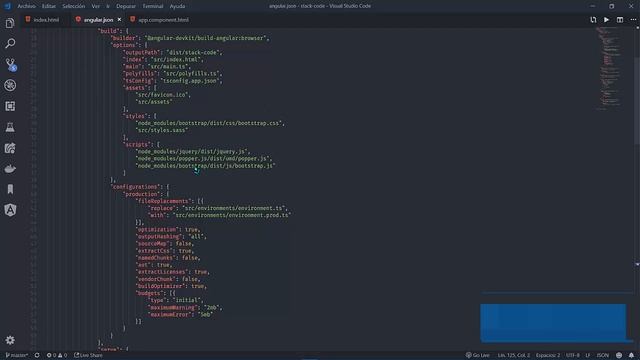Screen dimensions: 640x360
Task: Click the "budgets" key line
Action: click(x=156, y=293)
